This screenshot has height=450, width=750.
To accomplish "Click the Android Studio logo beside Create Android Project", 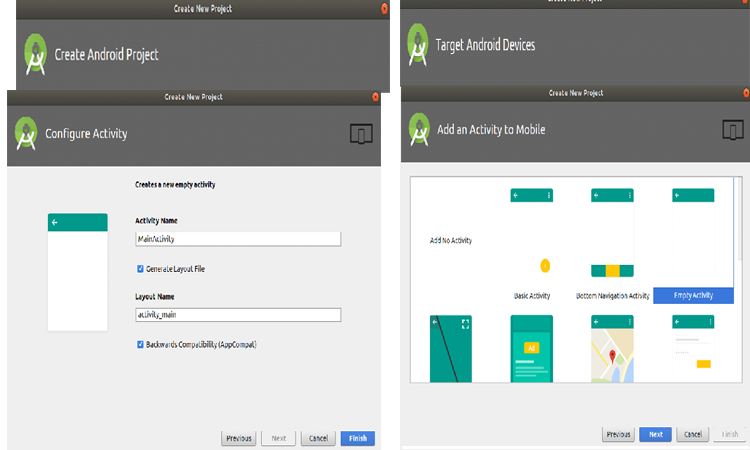I will point(37,54).
